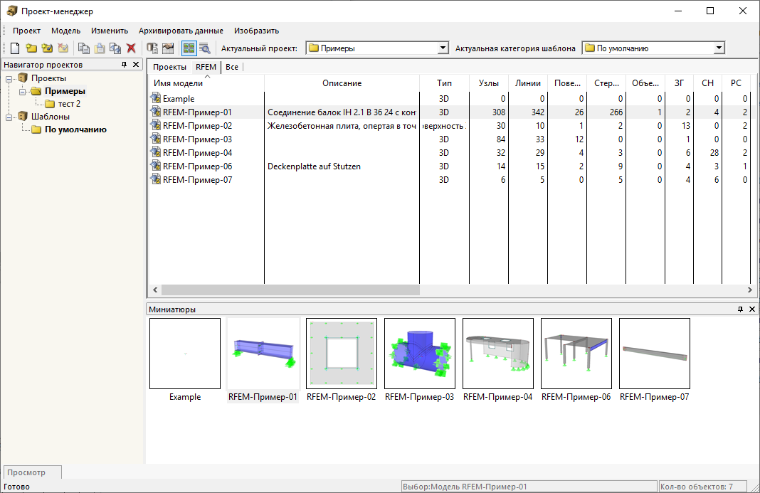Open the Просмотр tab at bottom

pos(32,472)
